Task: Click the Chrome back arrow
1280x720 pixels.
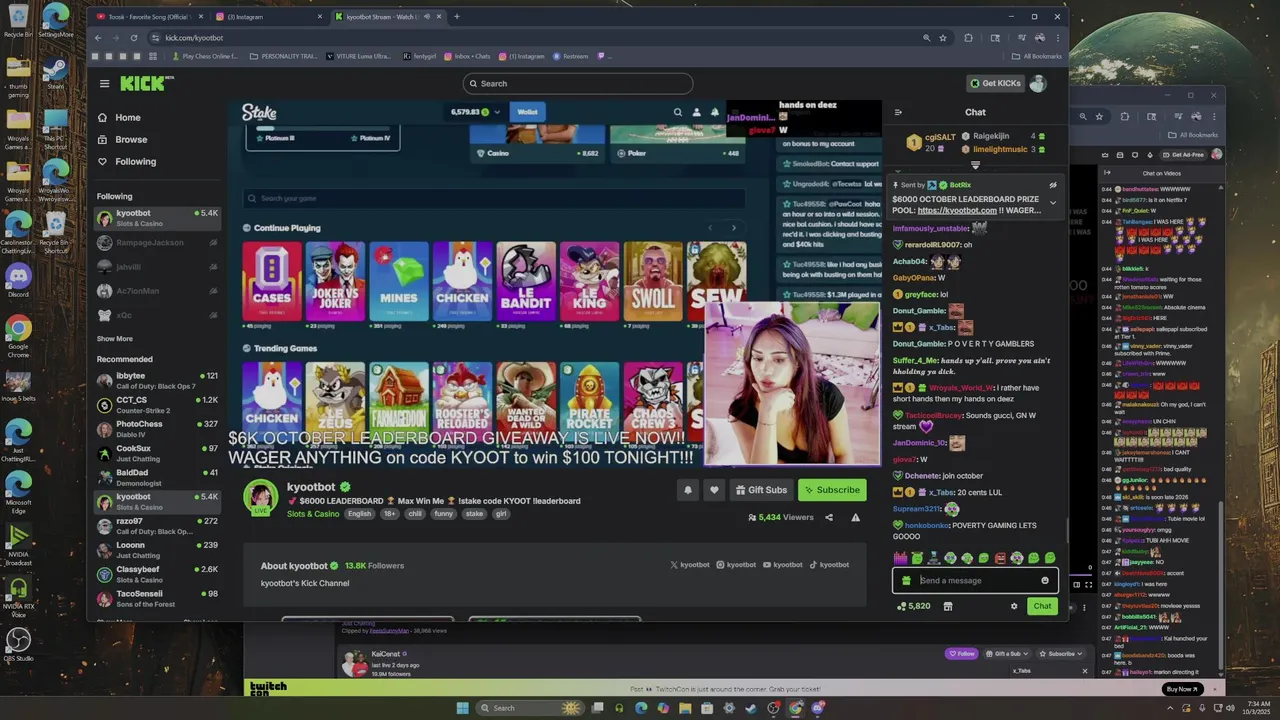Action: pos(98,38)
